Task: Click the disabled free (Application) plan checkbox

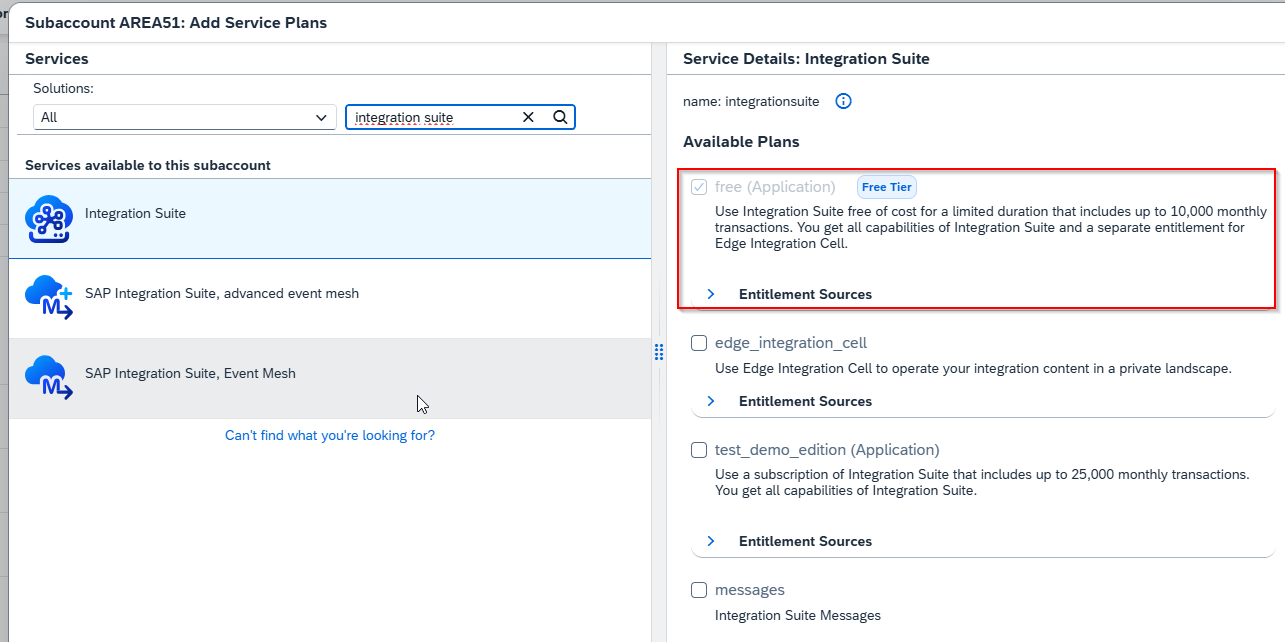Action: pos(698,187)
